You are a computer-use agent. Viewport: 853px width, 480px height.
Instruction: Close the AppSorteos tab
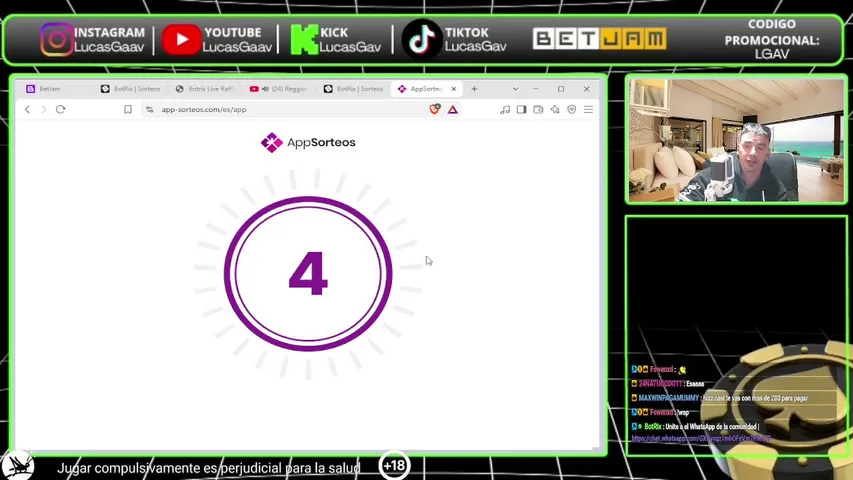[x=454, y=89]
